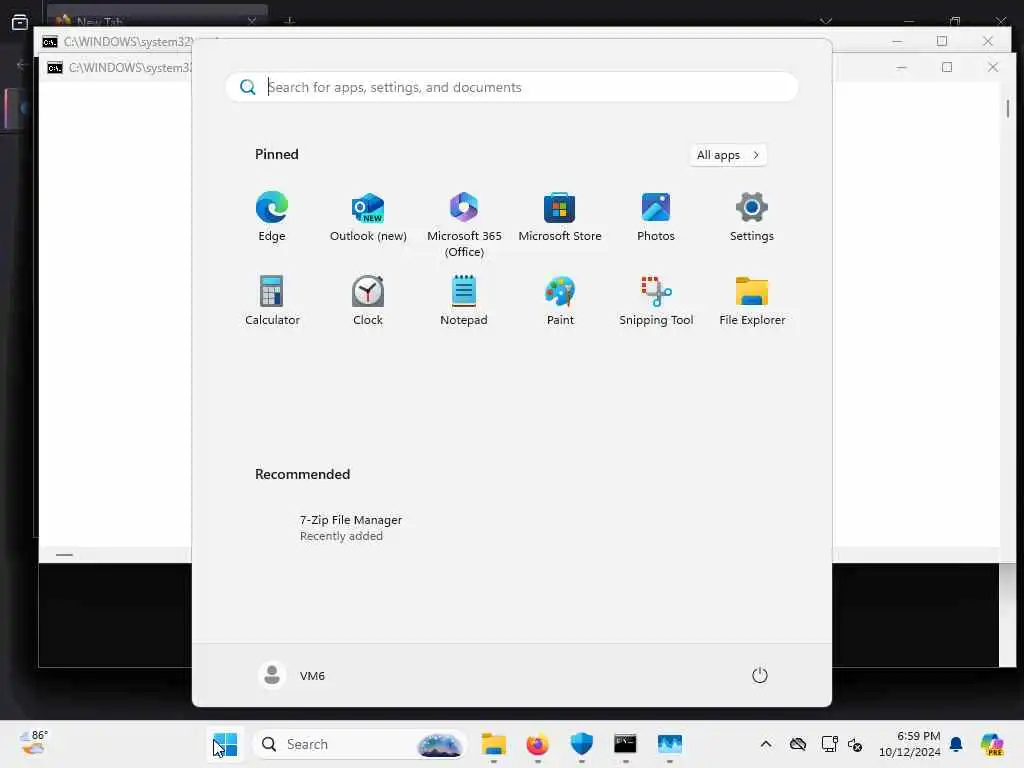Open File Explorer from the taskbar
The height and width of the screenshot is (768, 1024).
[x=494, y=744]
